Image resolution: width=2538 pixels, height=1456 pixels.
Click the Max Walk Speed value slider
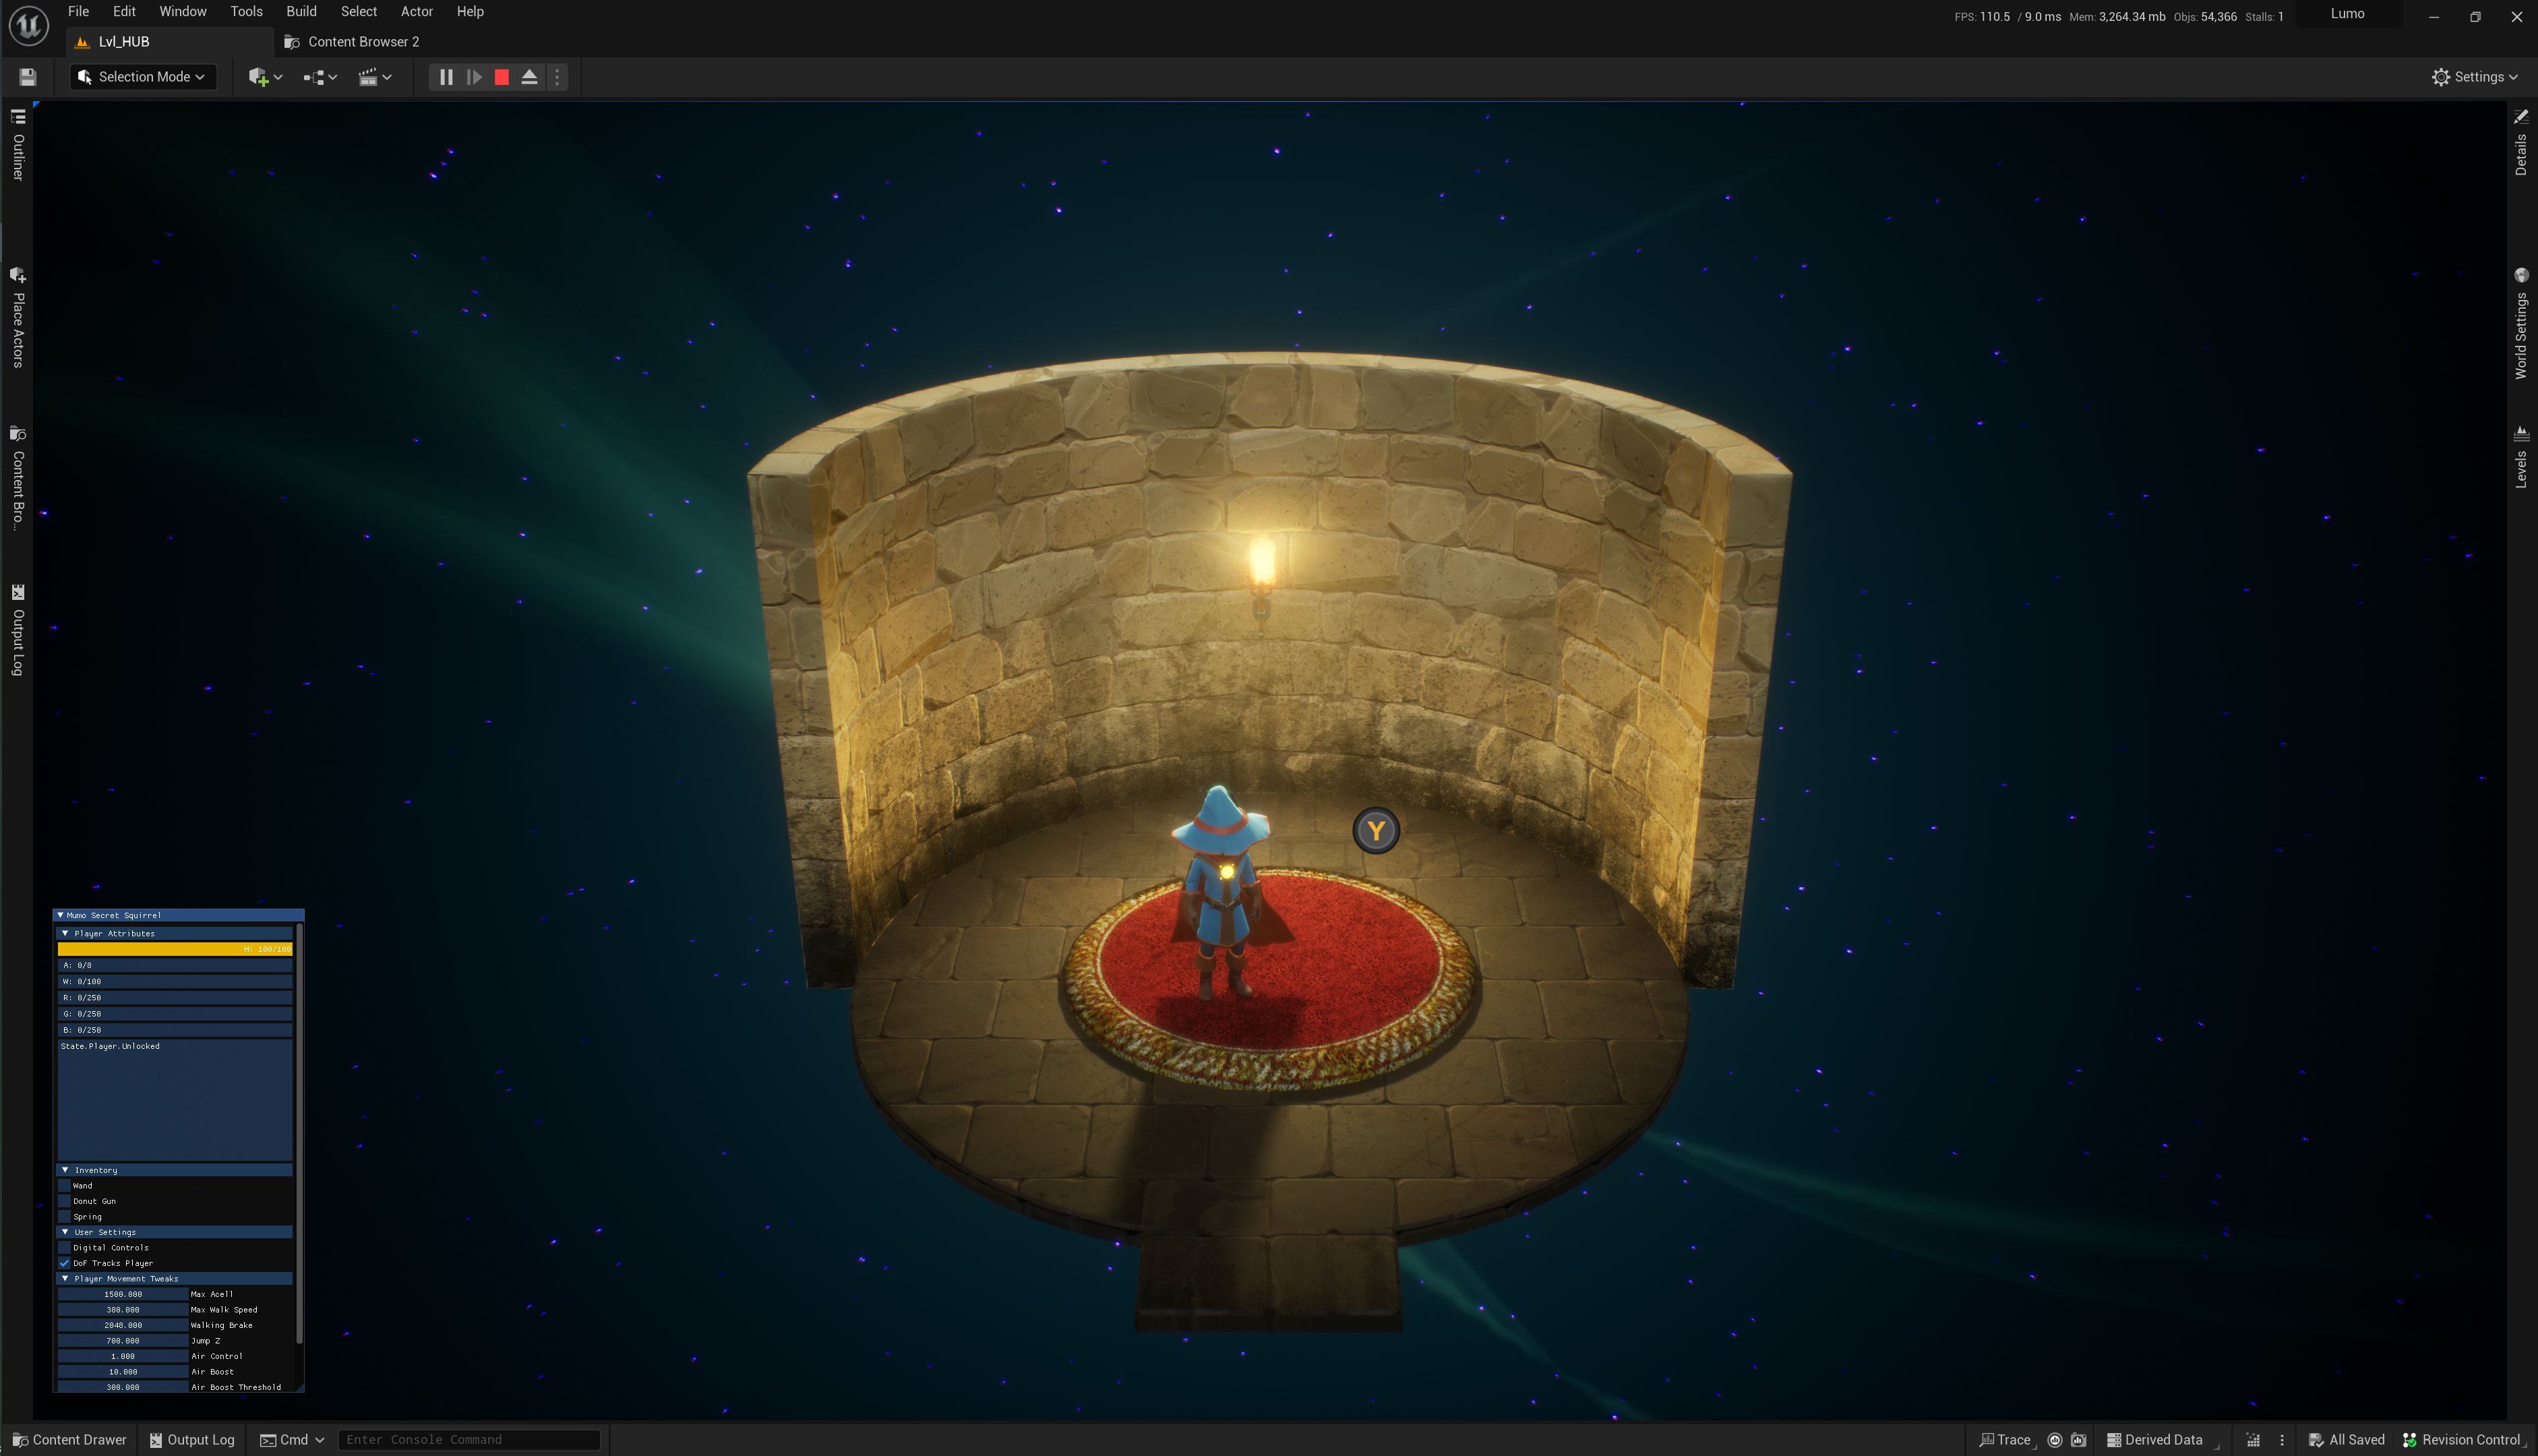click(x=123, y=1309)
